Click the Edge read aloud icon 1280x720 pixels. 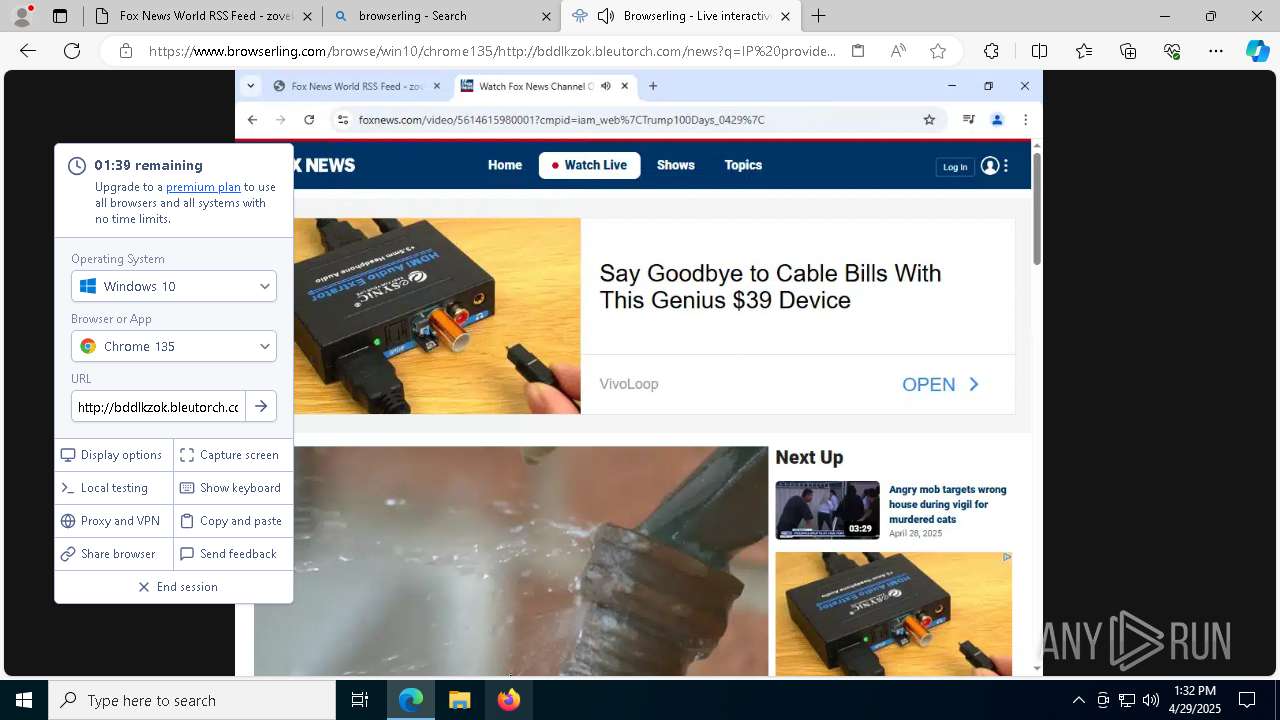click(898, 51)
